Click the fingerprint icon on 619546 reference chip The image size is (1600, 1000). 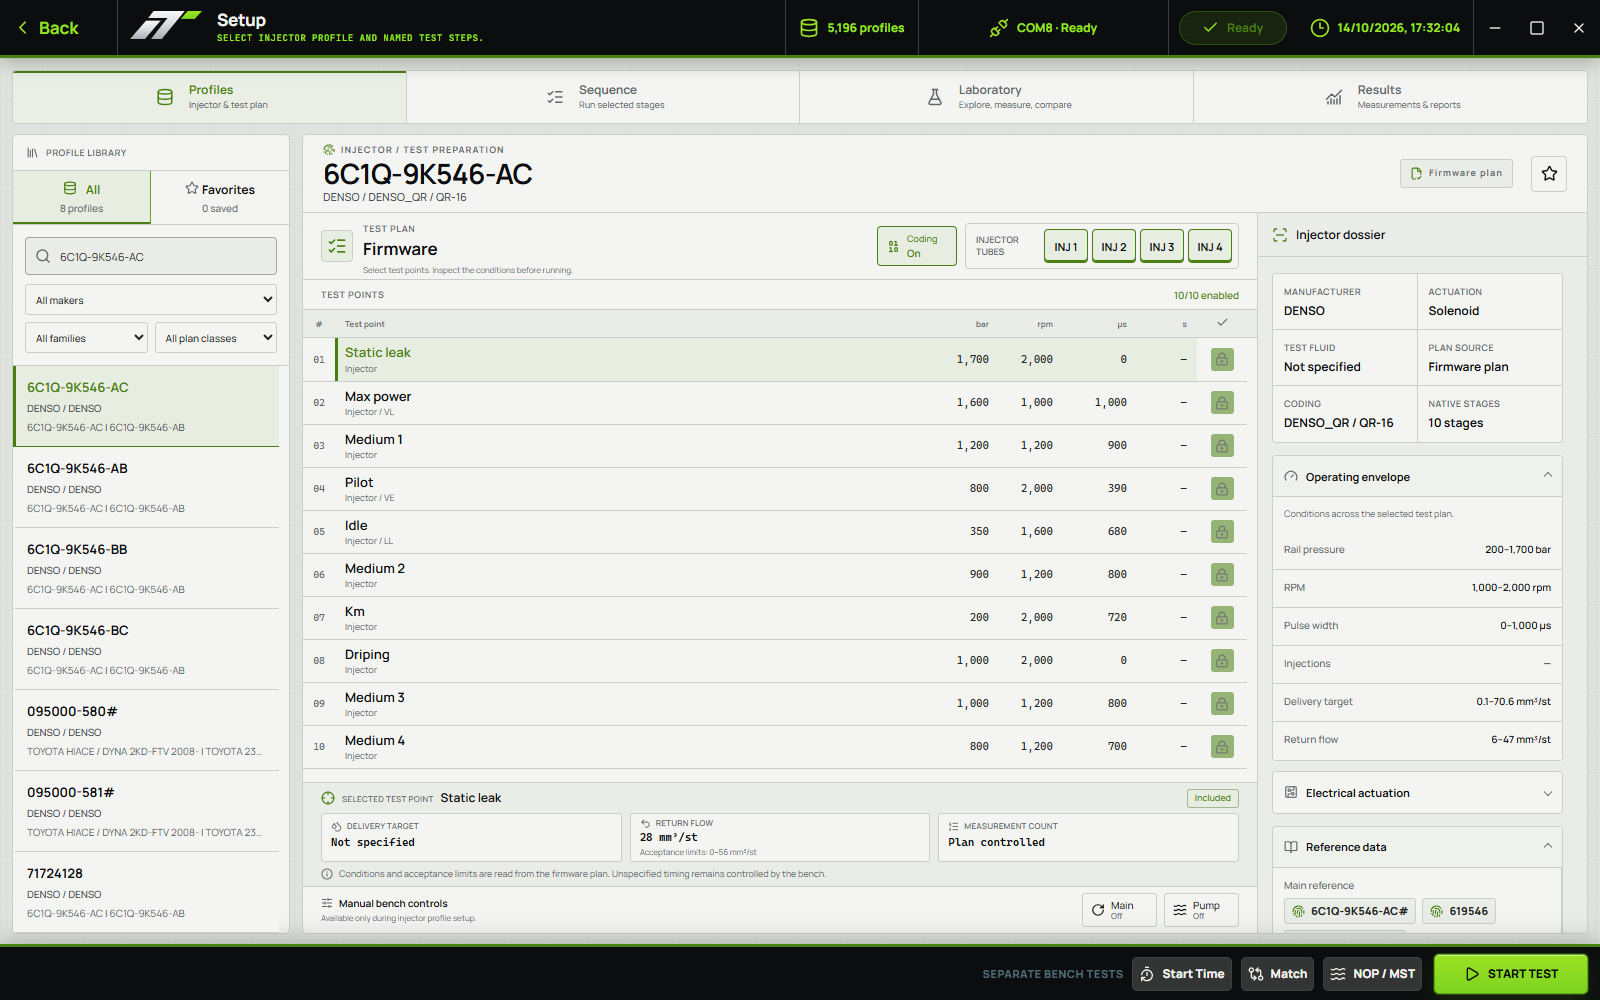[1436, 911]
